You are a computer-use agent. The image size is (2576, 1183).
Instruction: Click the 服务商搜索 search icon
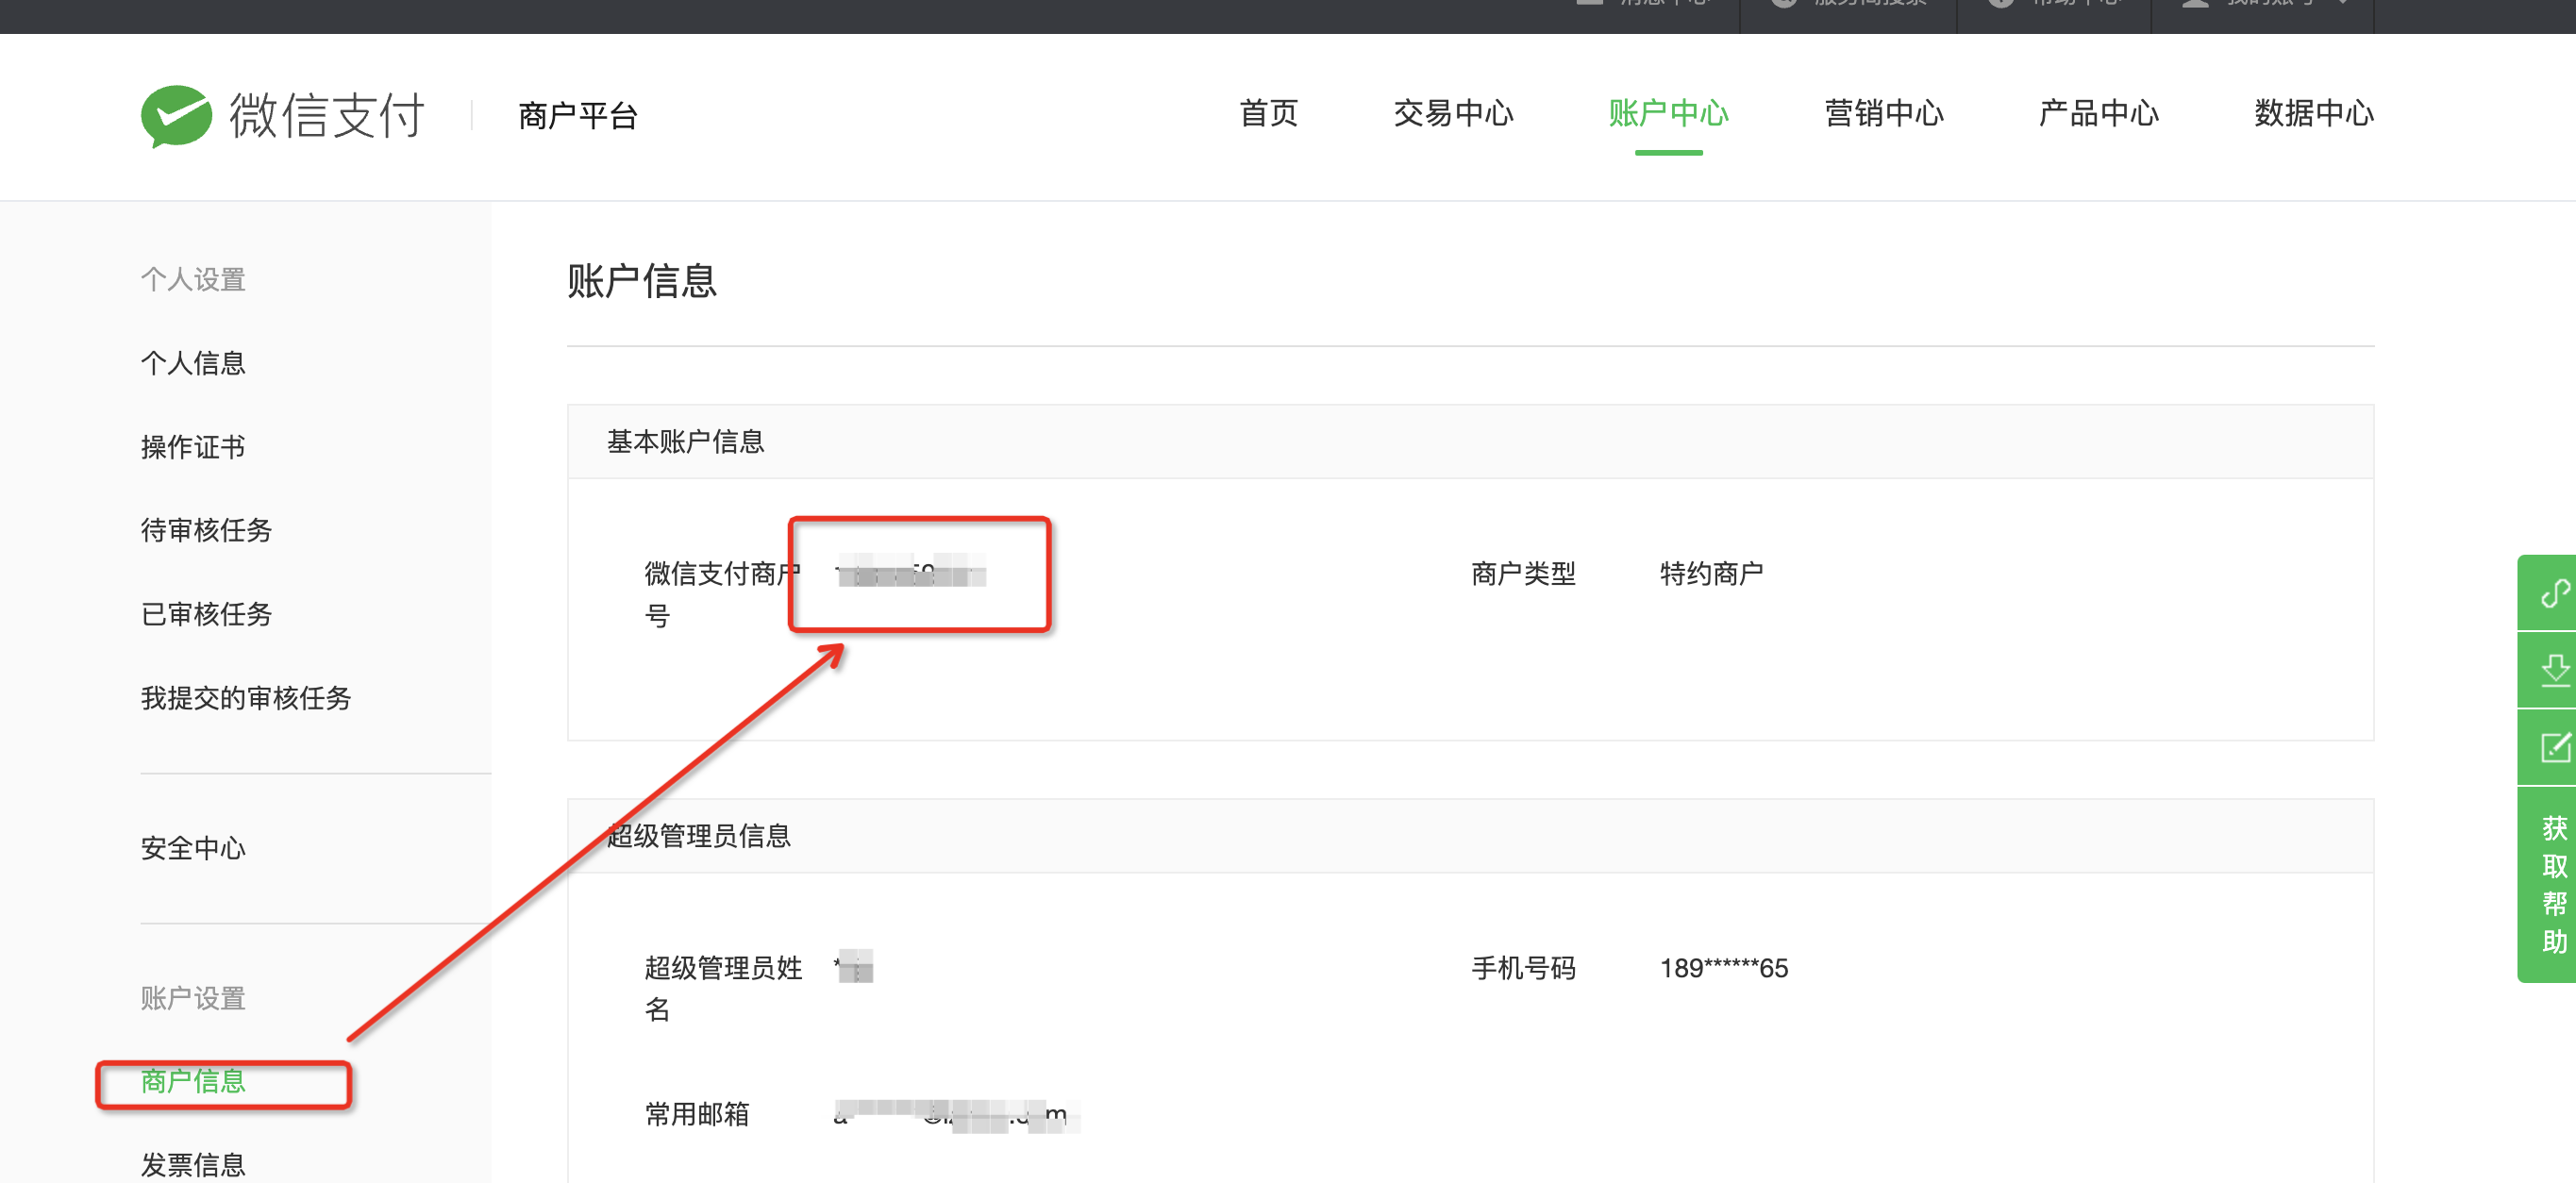1785,5
